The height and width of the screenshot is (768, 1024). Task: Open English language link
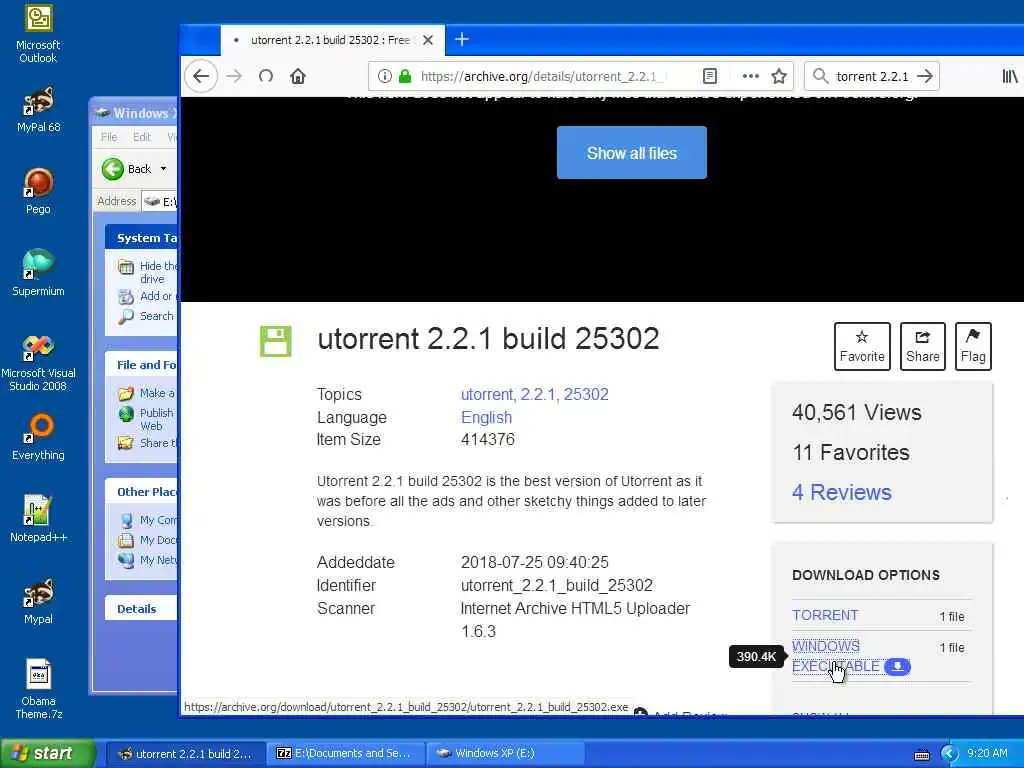(x=486, y=417)
